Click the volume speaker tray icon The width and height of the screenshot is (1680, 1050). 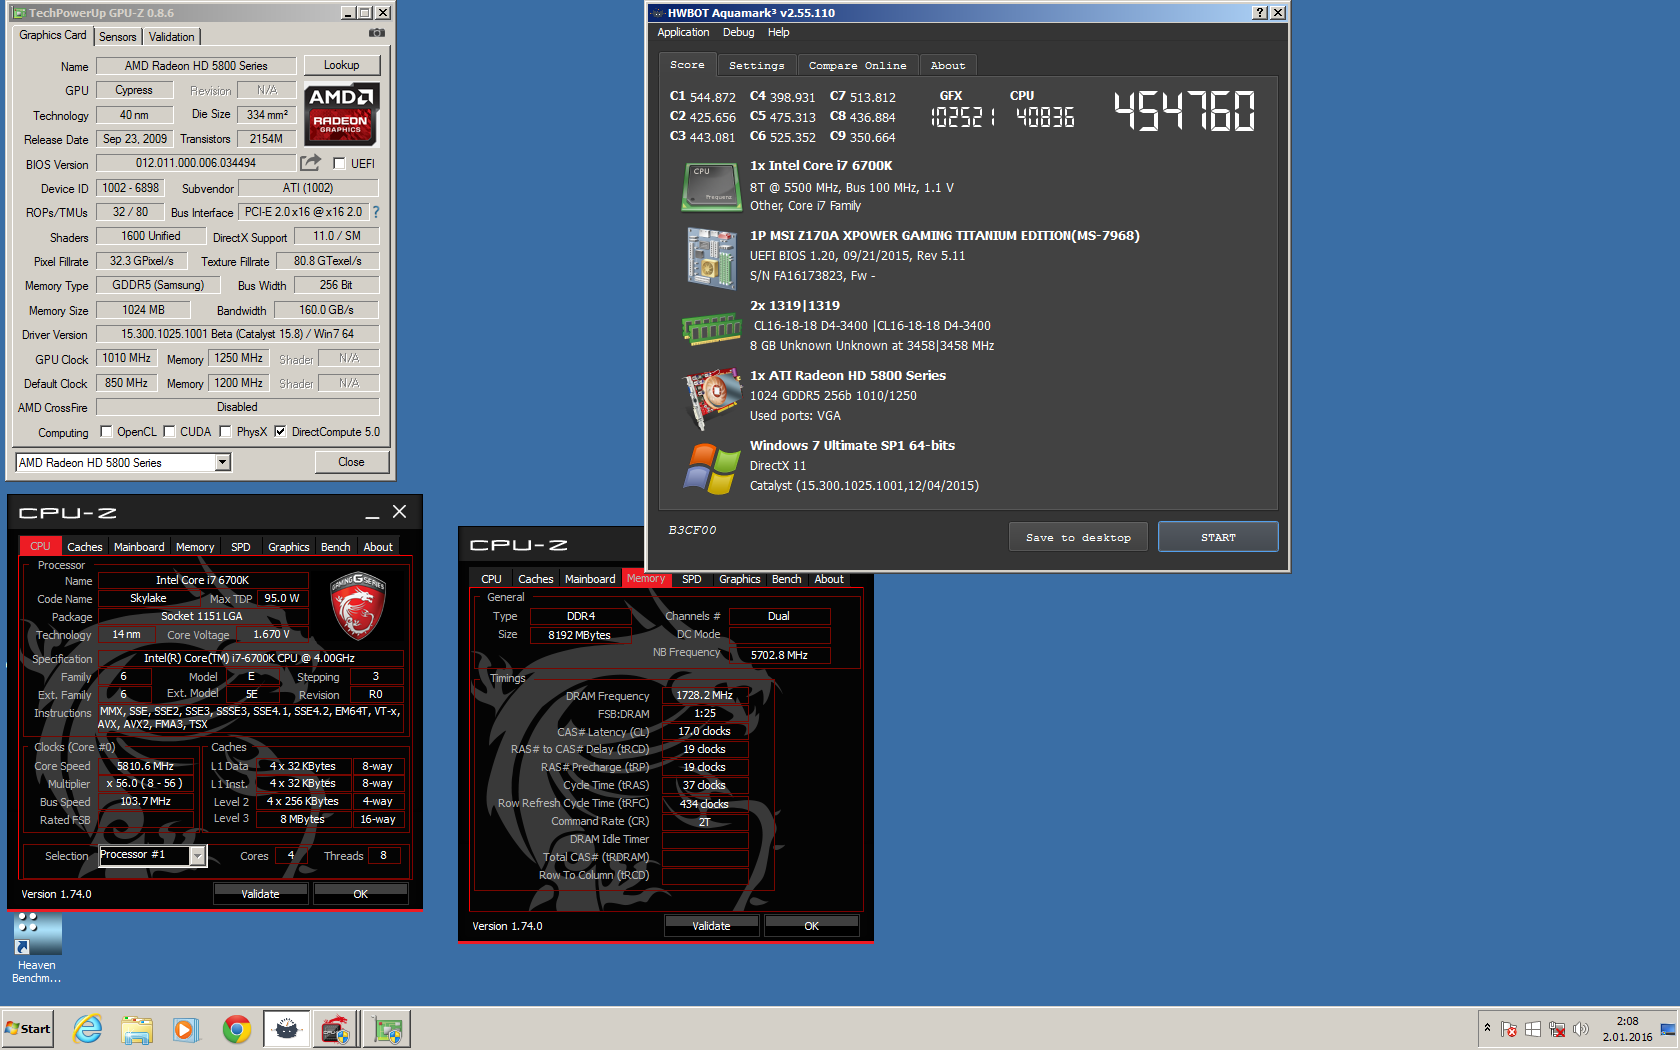click(1581, 1029)
